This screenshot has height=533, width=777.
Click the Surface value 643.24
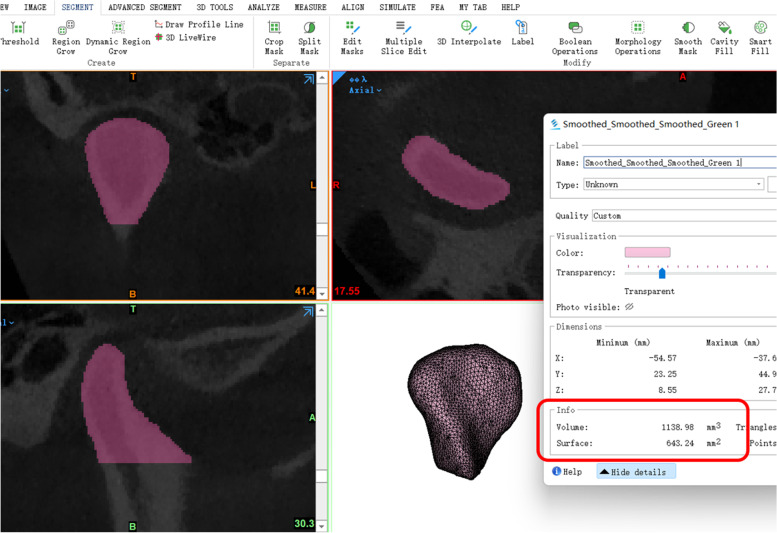(680, 443)
